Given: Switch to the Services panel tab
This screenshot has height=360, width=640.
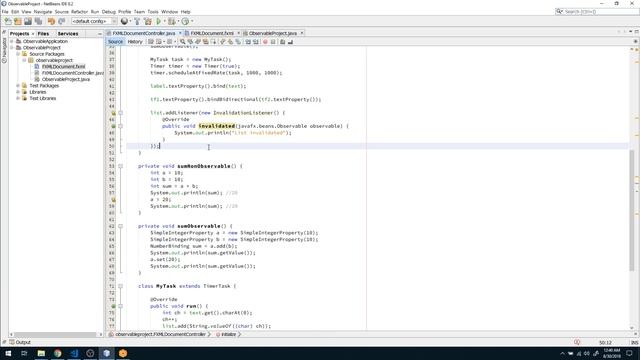Looking at the screenshot, I should click(x=68, y=33).
